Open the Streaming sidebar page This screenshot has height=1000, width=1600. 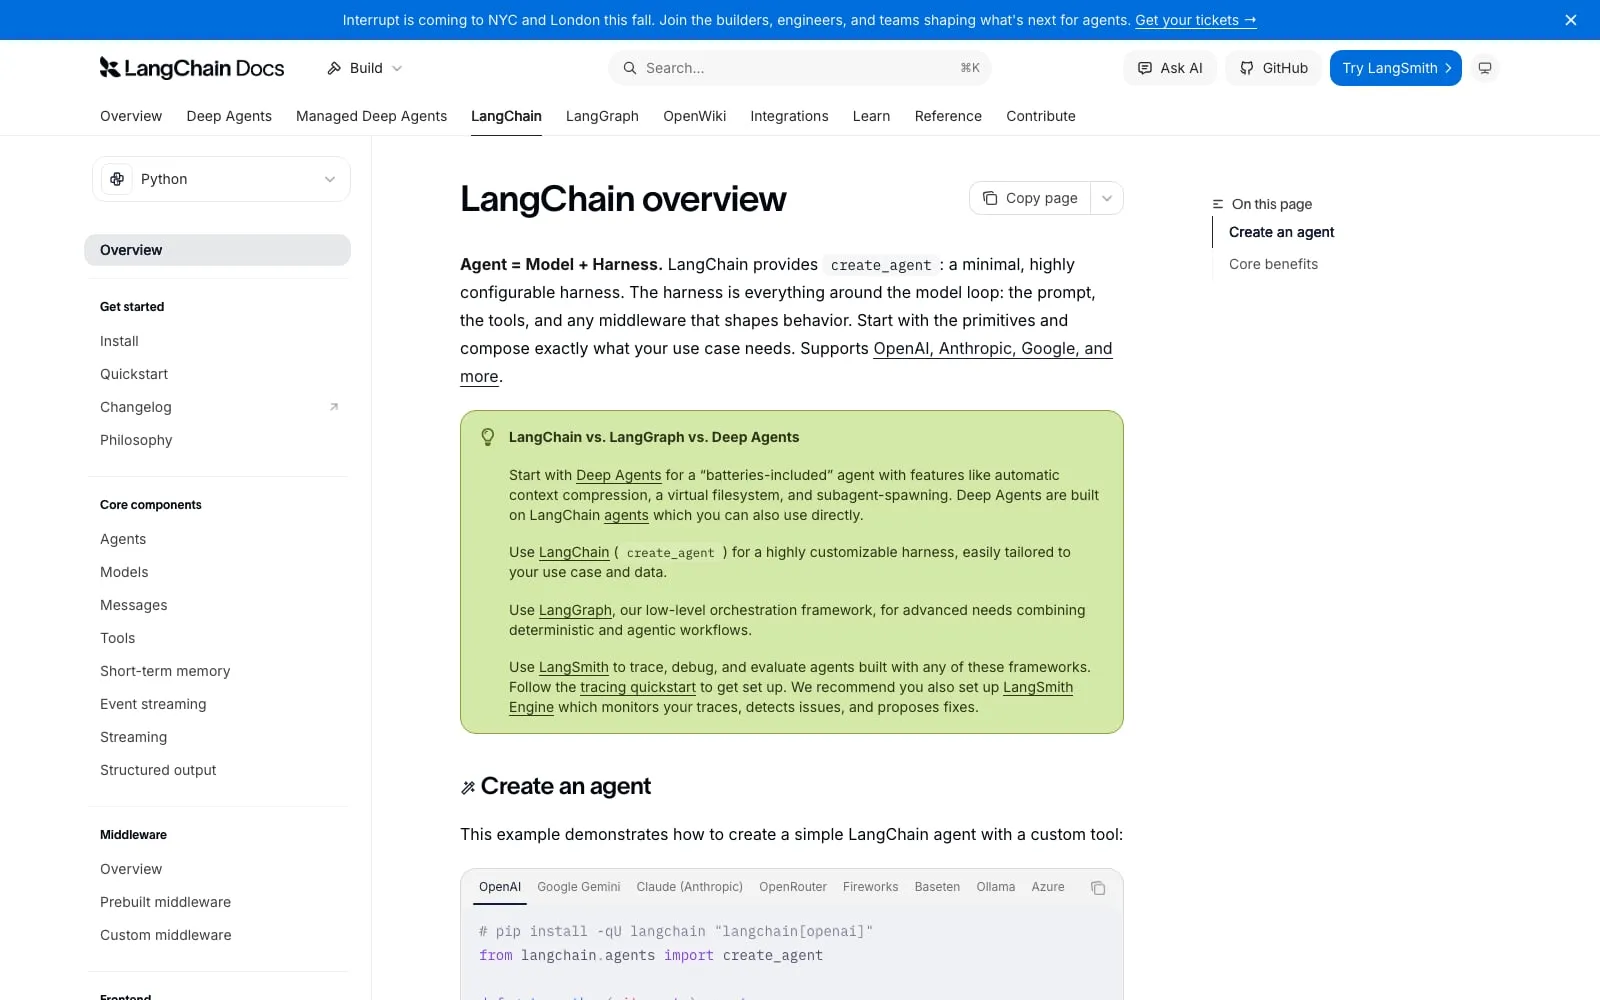134,737
